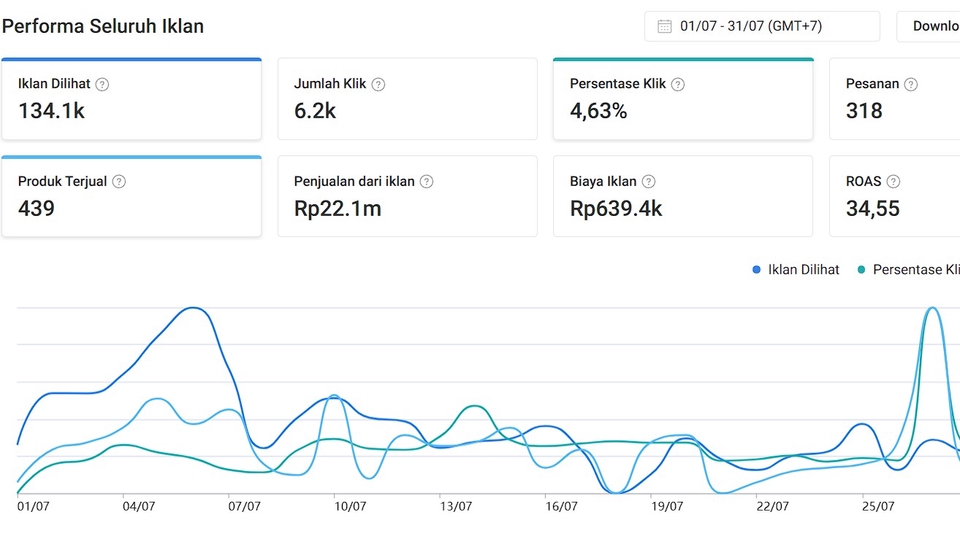Click the 318 orders value
Image resolution: width=960 pixels, height=539 pixels.
tap(864, 111)
